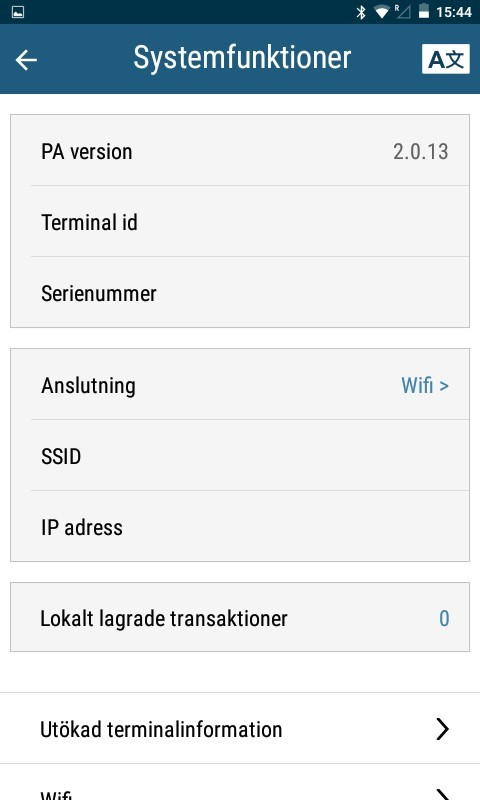
Task: Tap the SSID row
Action: 240,456
